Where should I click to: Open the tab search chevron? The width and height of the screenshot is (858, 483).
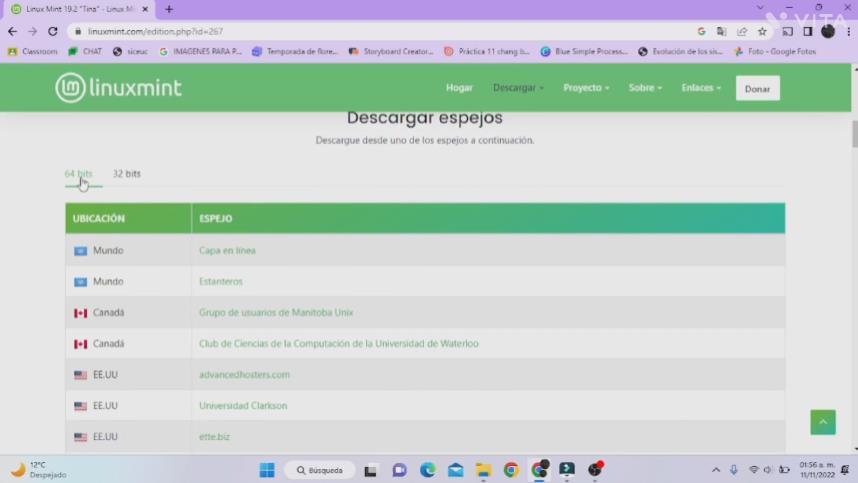760,8
